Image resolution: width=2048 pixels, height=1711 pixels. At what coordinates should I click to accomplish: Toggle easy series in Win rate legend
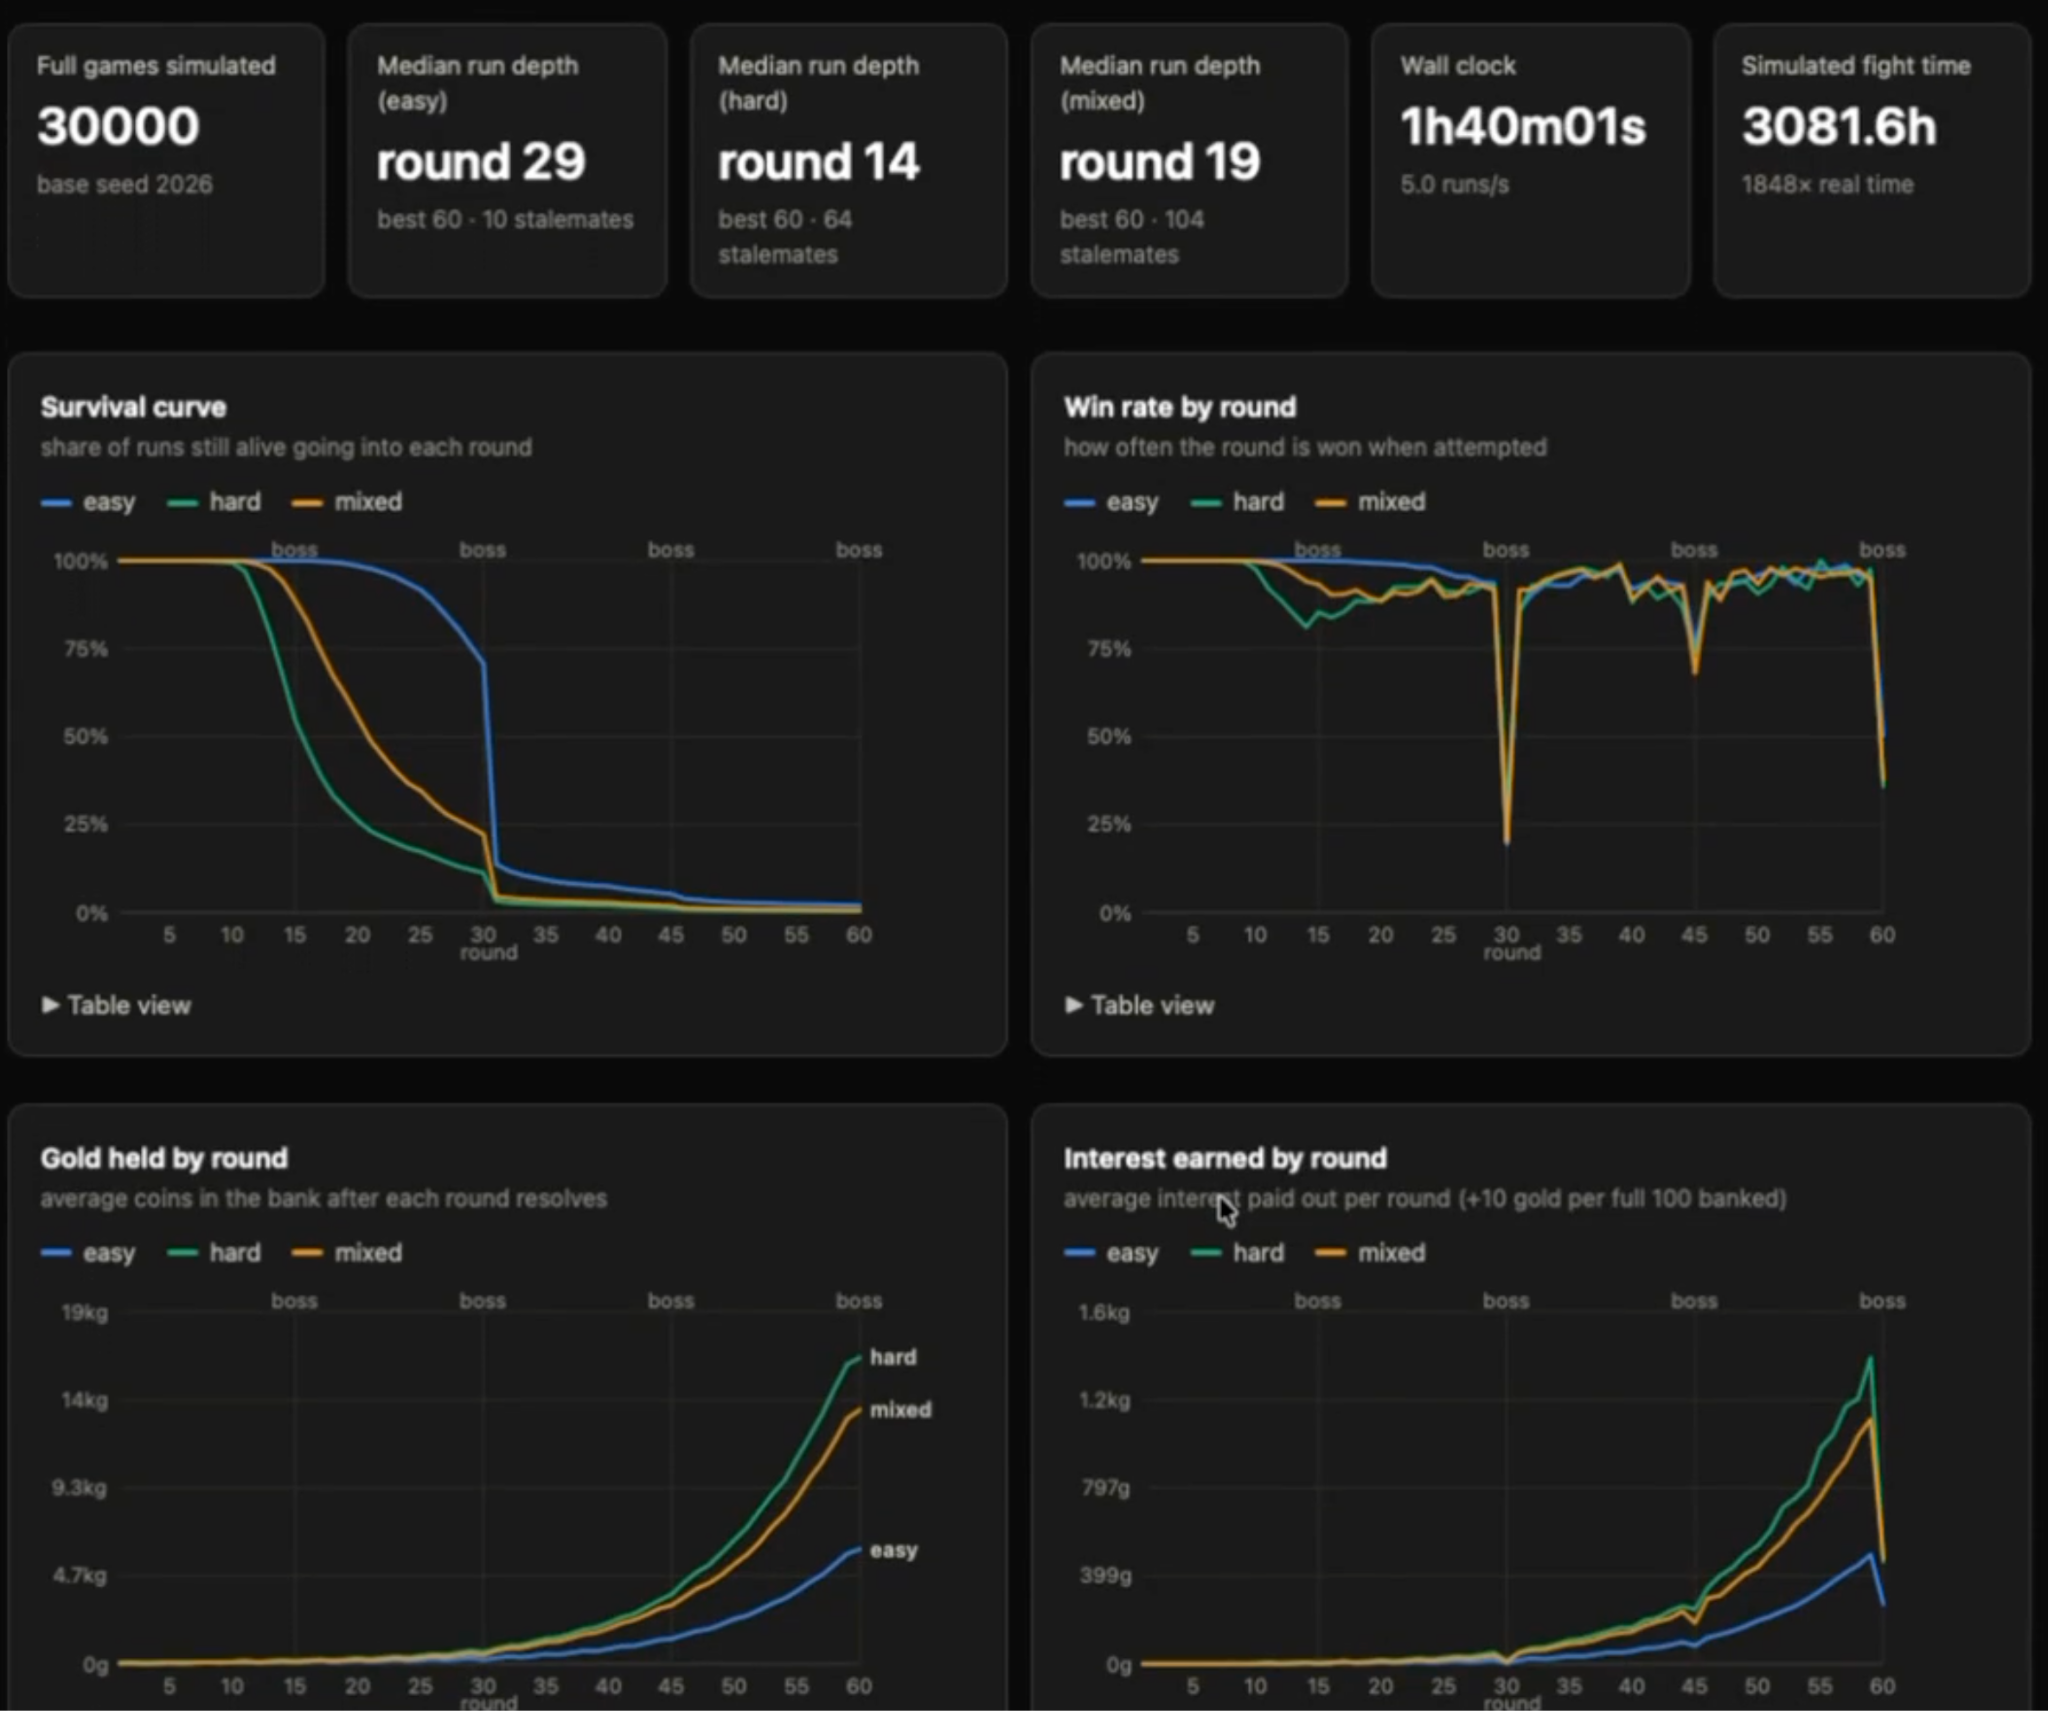click(1111, 502)
